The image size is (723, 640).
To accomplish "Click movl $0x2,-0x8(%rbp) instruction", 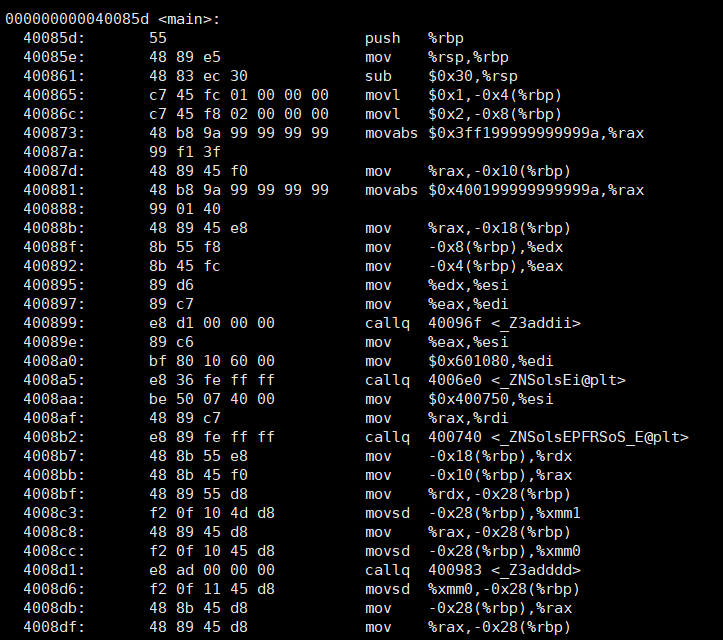I will click(463, 114).
